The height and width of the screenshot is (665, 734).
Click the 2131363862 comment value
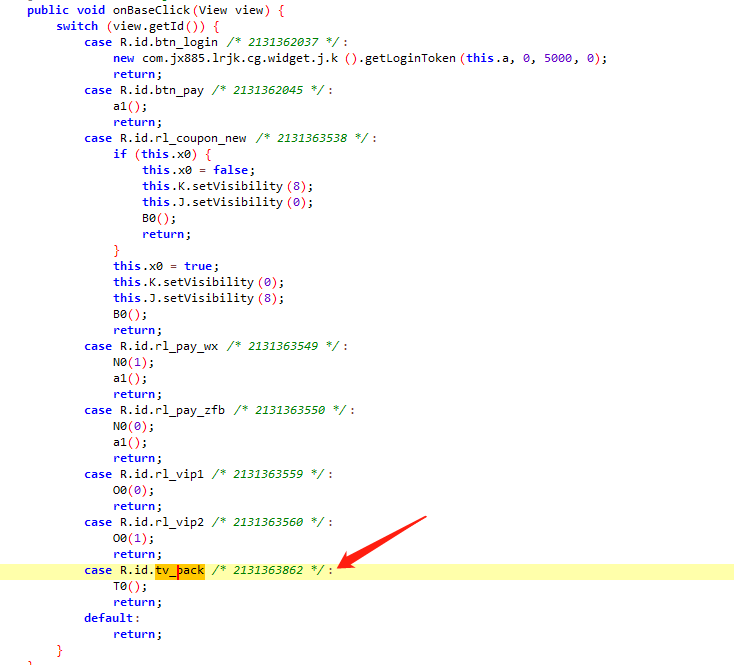tap(269, 570)
